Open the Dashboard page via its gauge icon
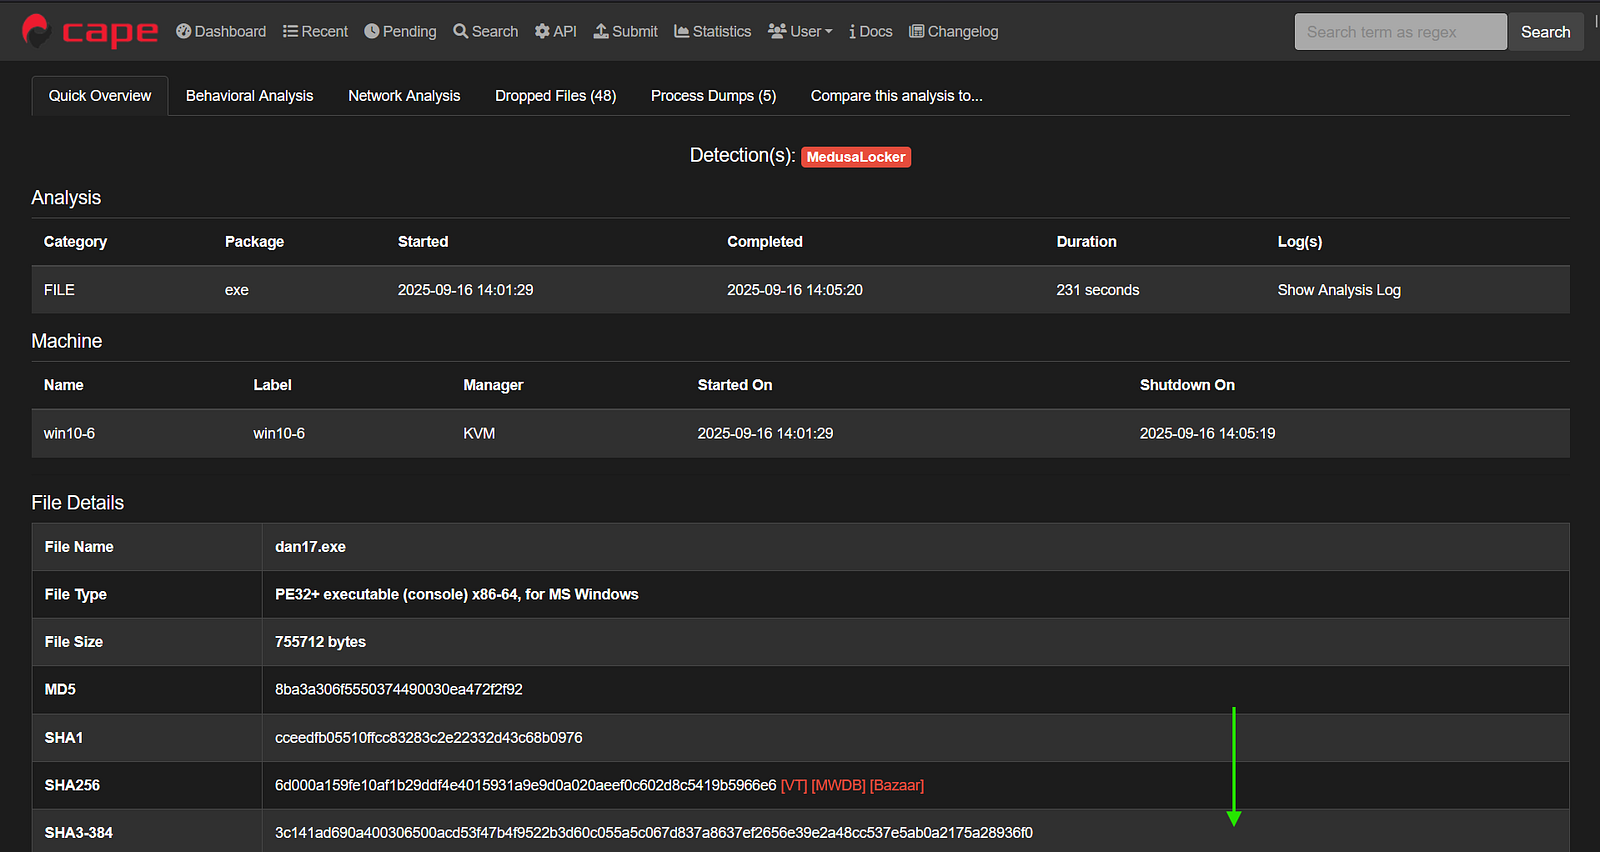 (x=184, y=31)
